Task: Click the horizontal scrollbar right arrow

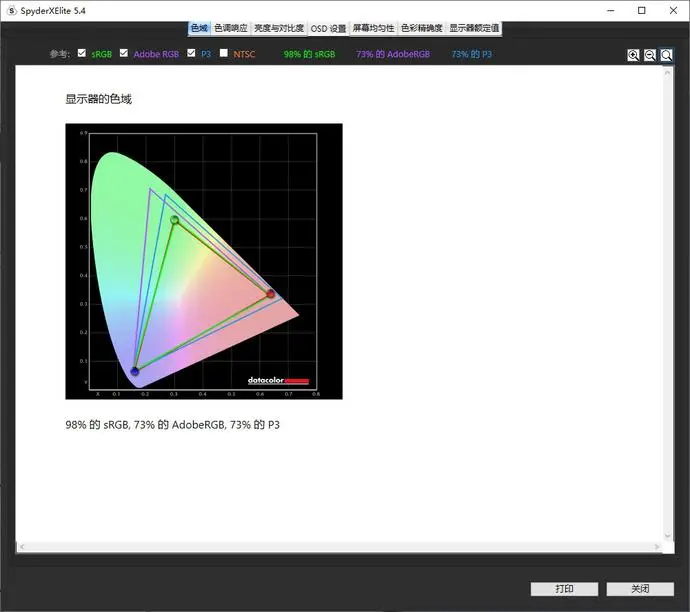Action: coord(657,546)
